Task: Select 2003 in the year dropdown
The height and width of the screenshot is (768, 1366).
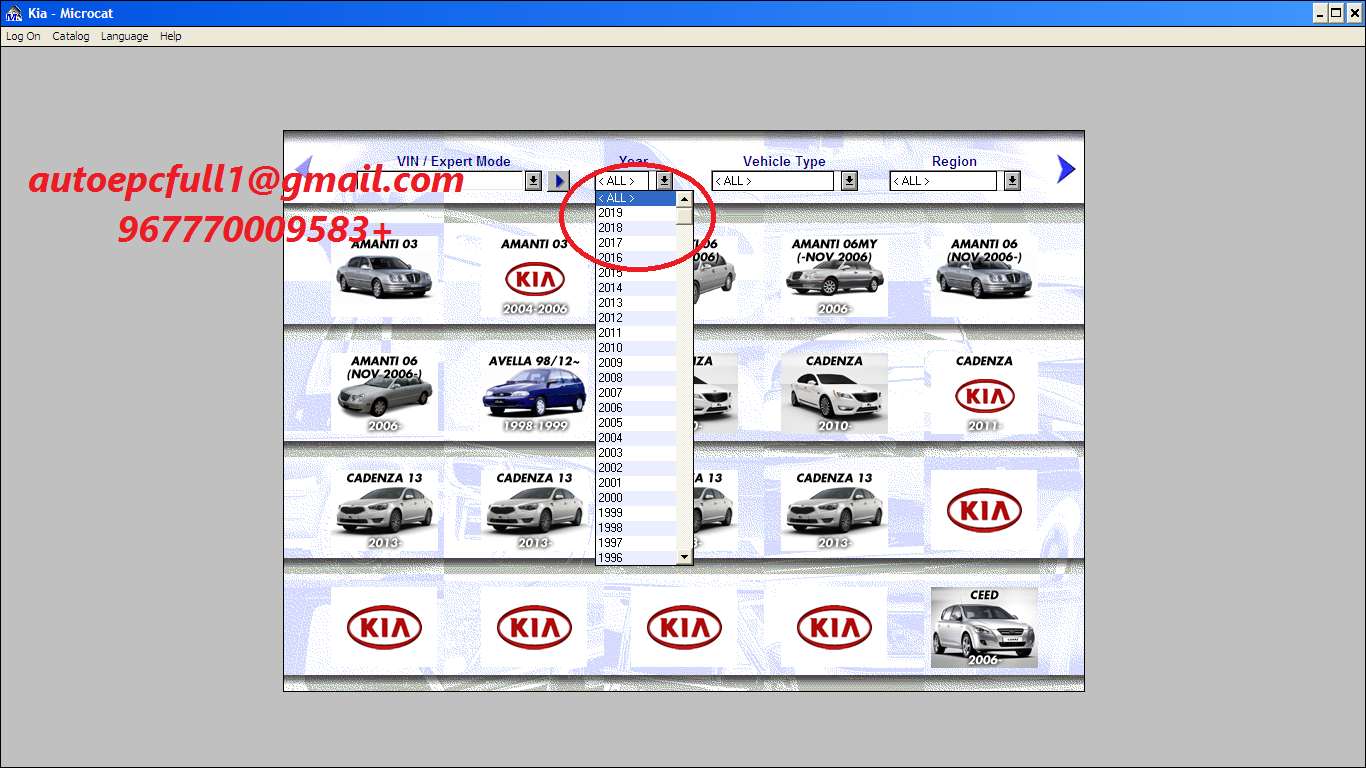Action: [x=636, y=453]
